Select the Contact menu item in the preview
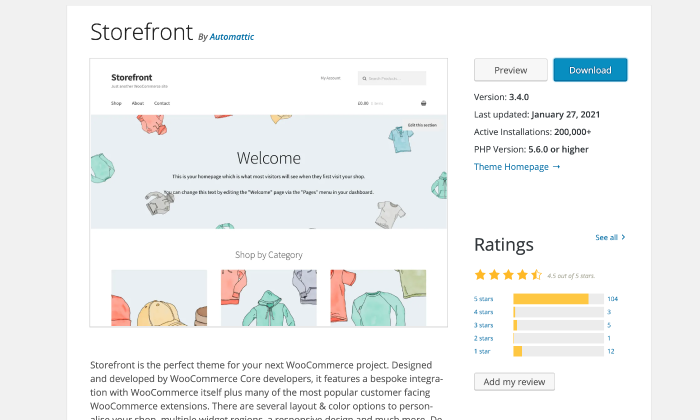 (x=162, y=103)
